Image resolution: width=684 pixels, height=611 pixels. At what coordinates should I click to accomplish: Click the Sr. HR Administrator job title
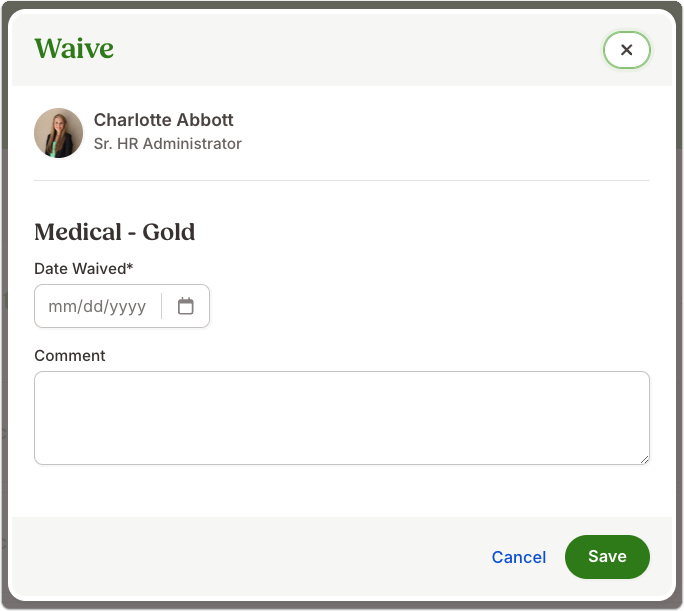pos(168,143)
